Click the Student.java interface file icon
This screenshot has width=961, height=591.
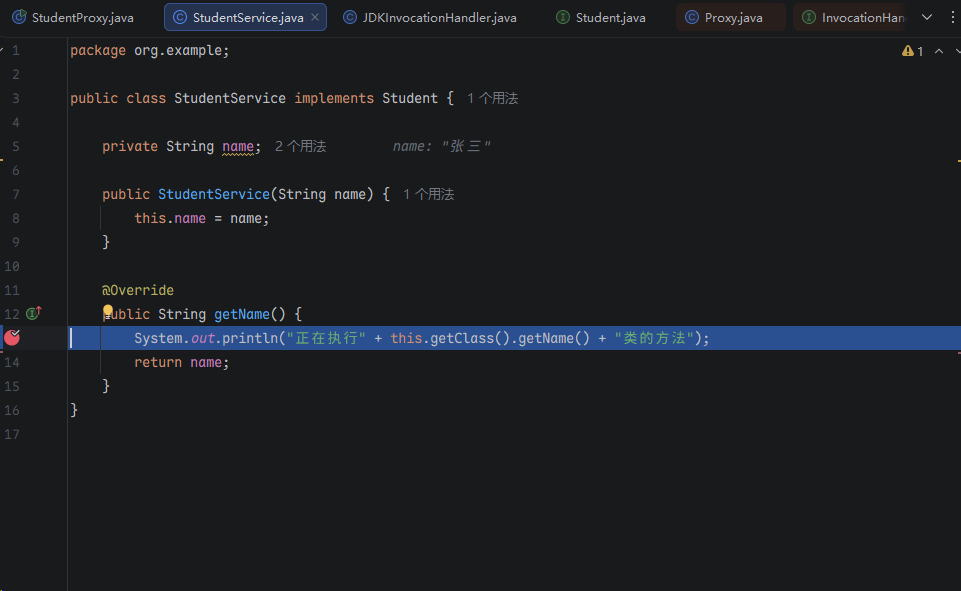[563, 18]
